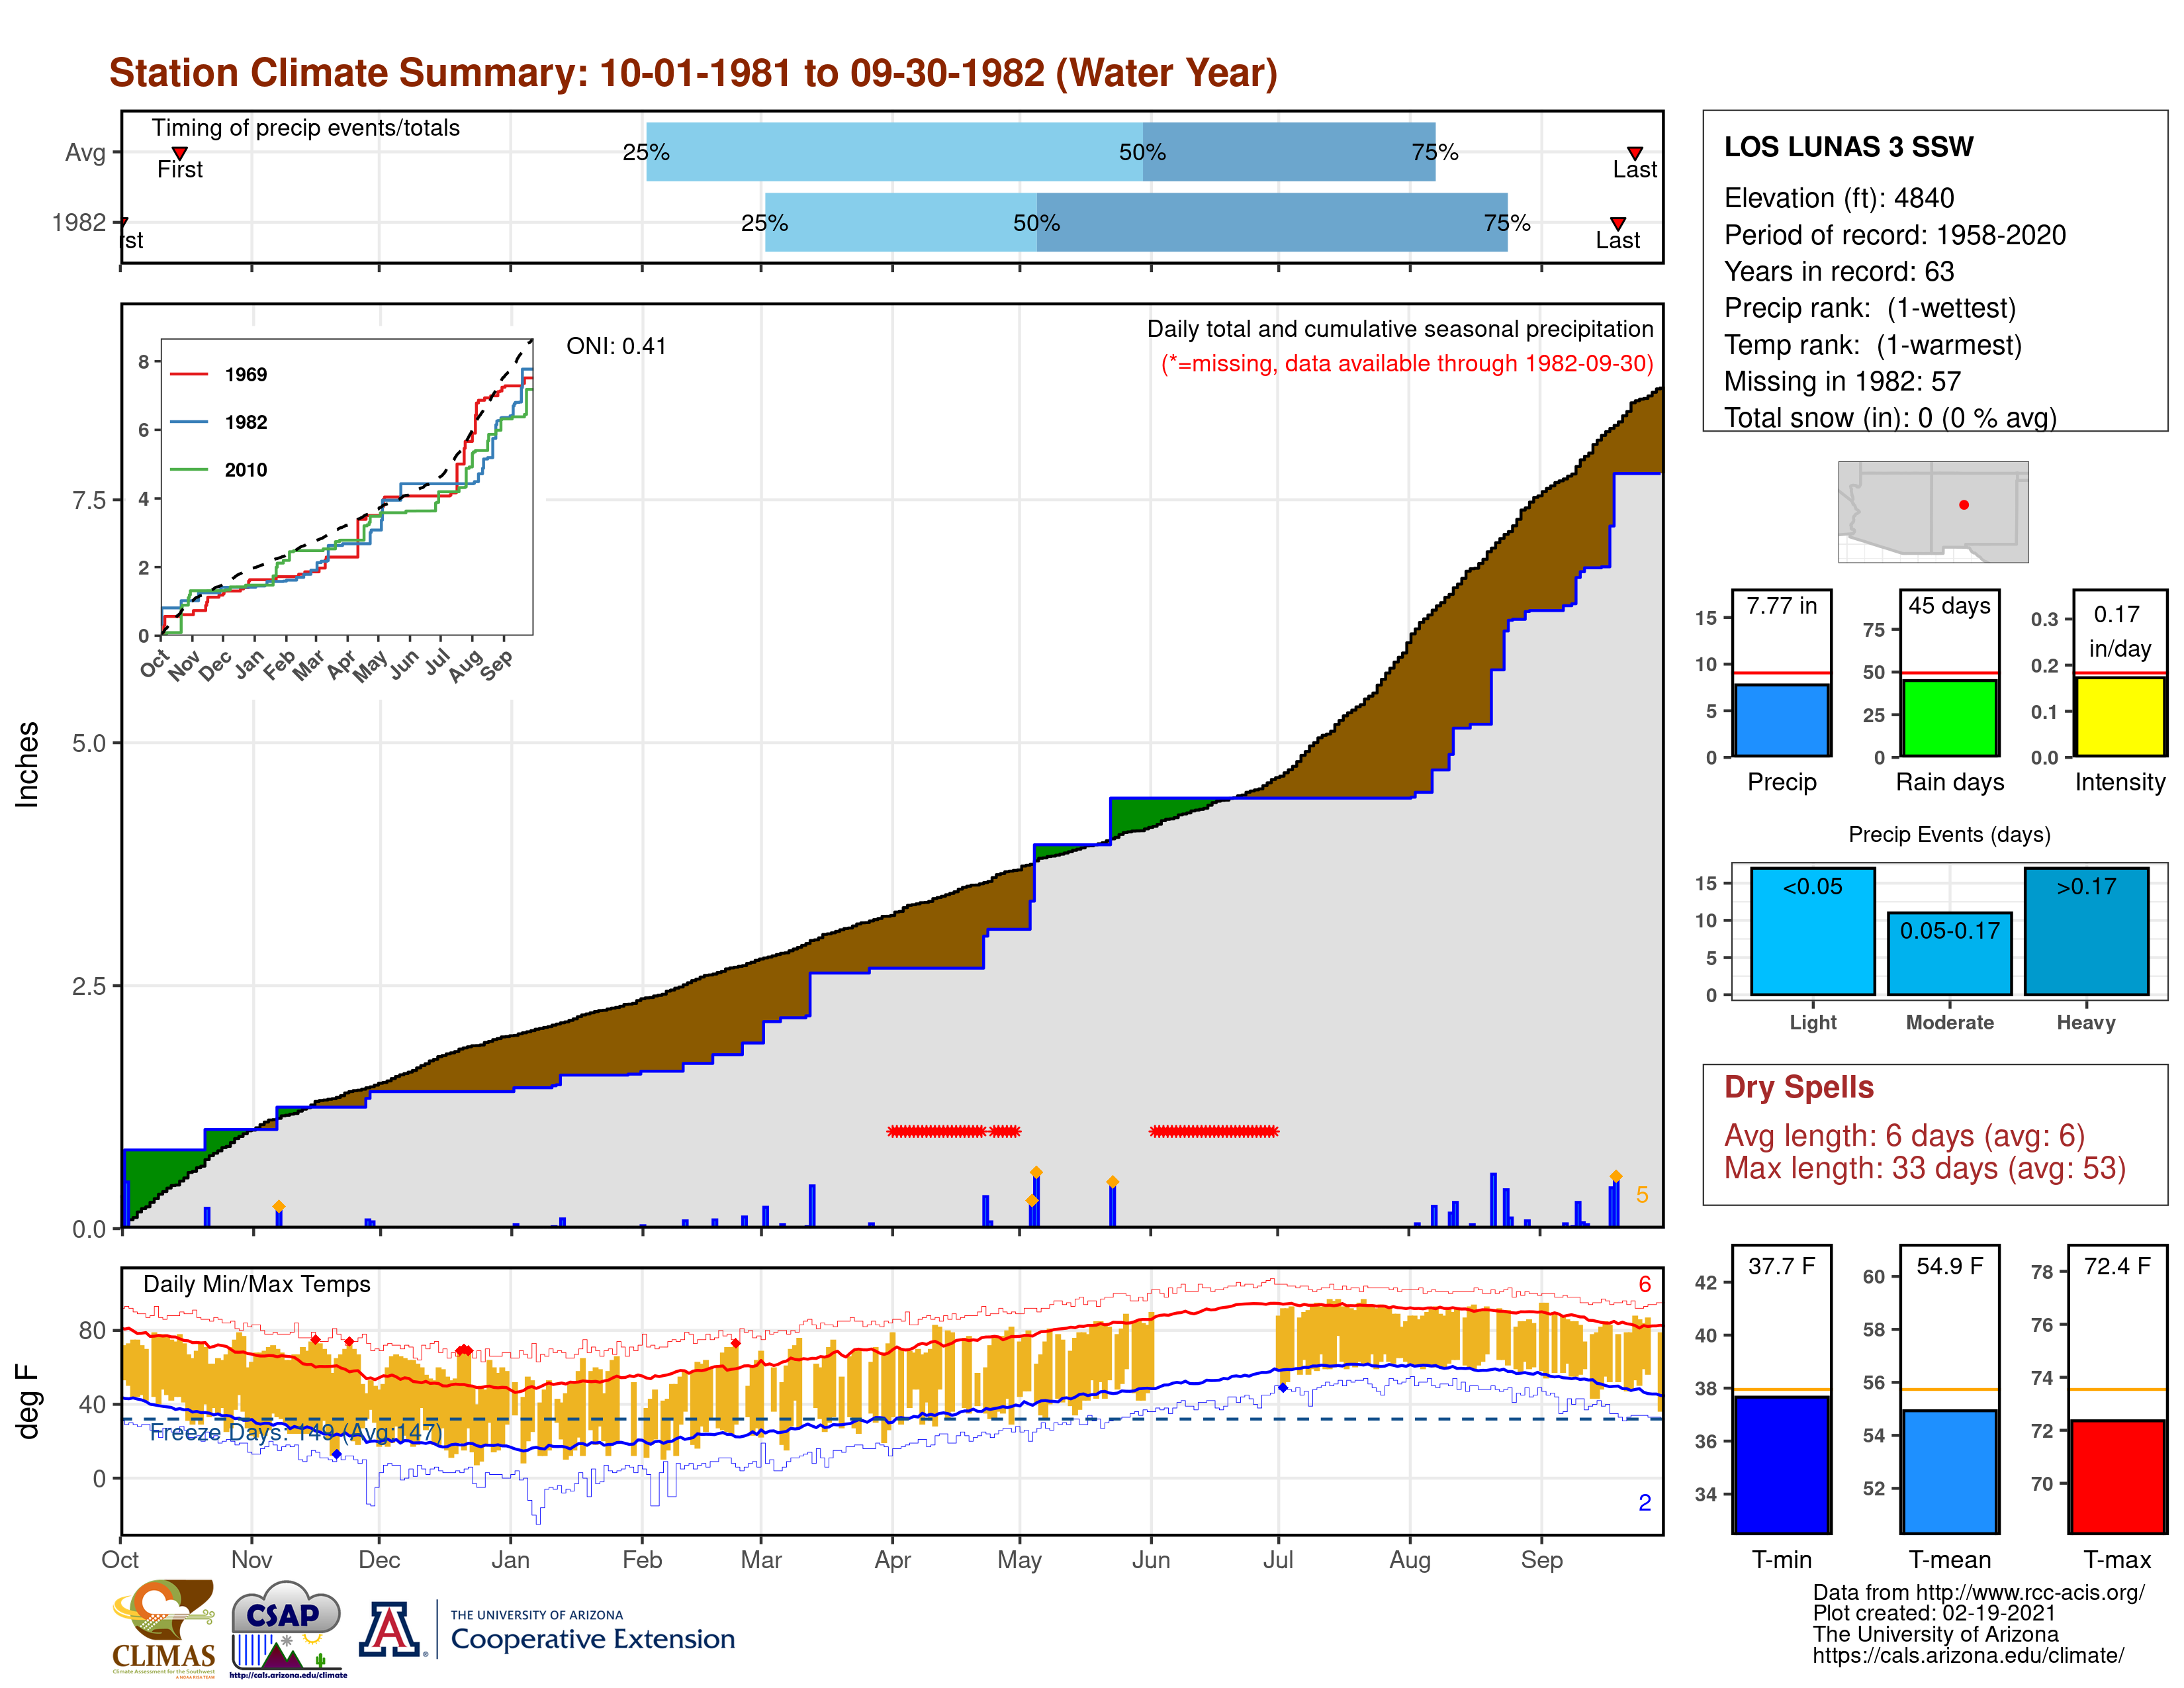Click the 2010 legend entry in inset
The image size is (2184, 1688).
pos(218,470)
